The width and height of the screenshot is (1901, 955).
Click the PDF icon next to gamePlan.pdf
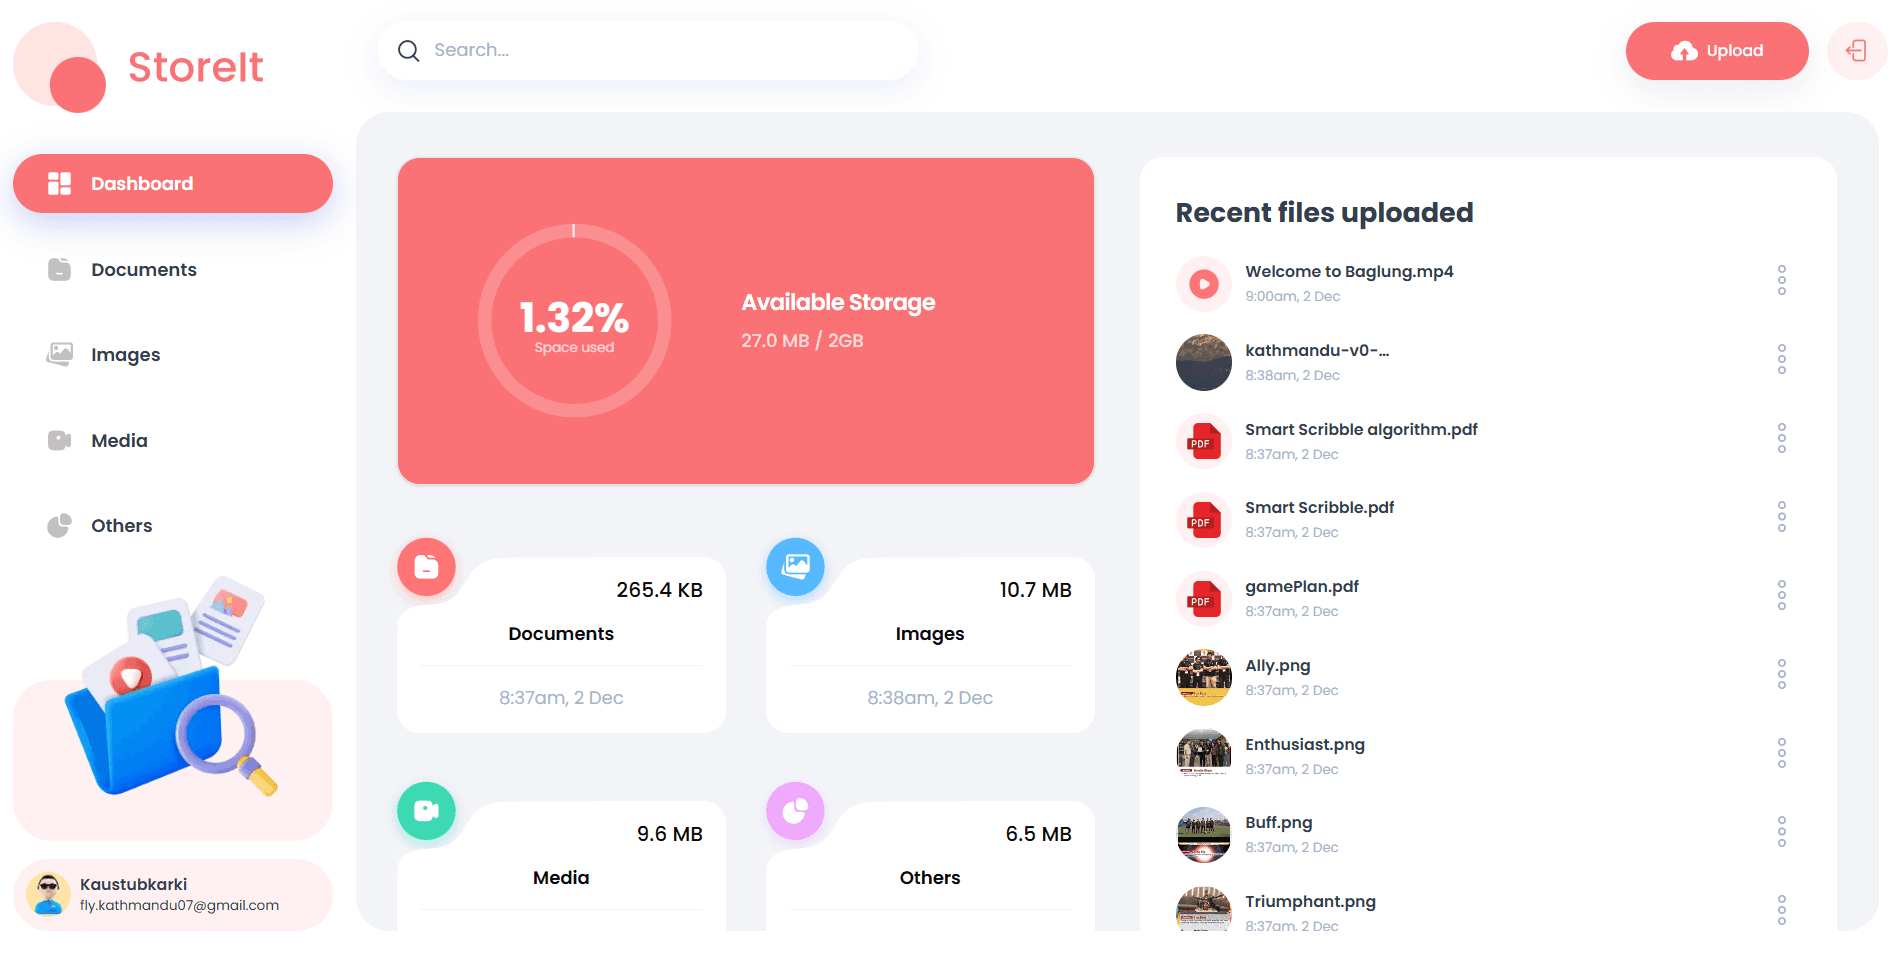pos(1203,598)
